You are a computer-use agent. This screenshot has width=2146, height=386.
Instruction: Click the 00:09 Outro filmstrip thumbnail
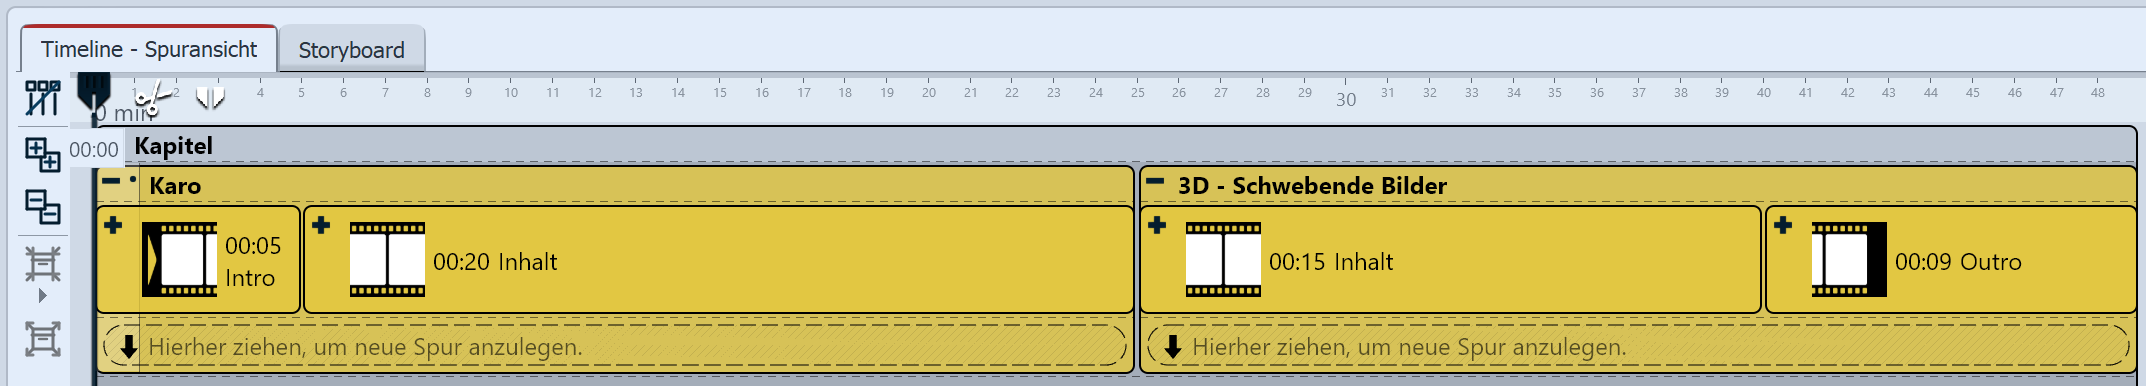point(1849,260)
